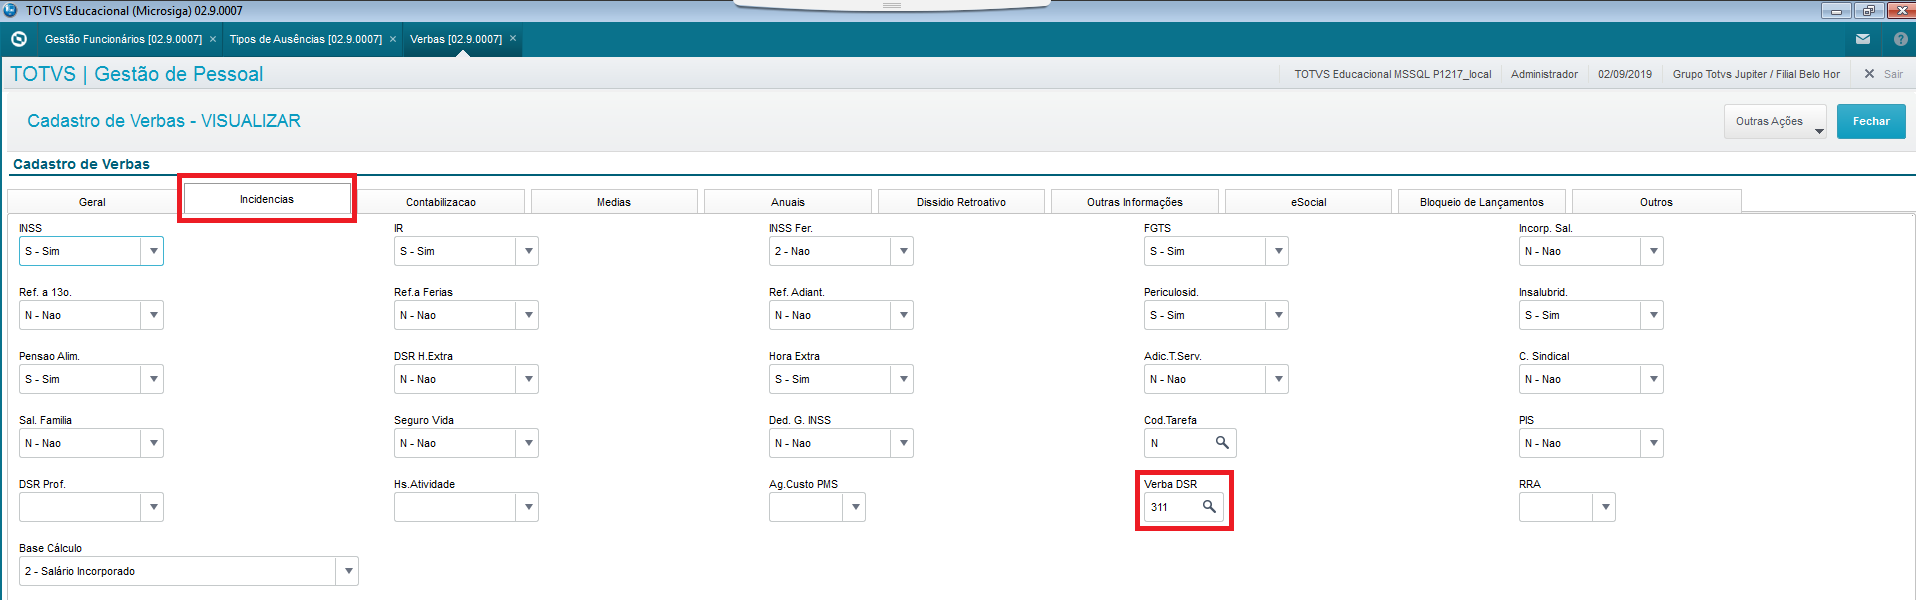Open the Bloqueio de Lançamentos tab
The width and height of the screenshot is (1916, 600).
[1482, 202]
